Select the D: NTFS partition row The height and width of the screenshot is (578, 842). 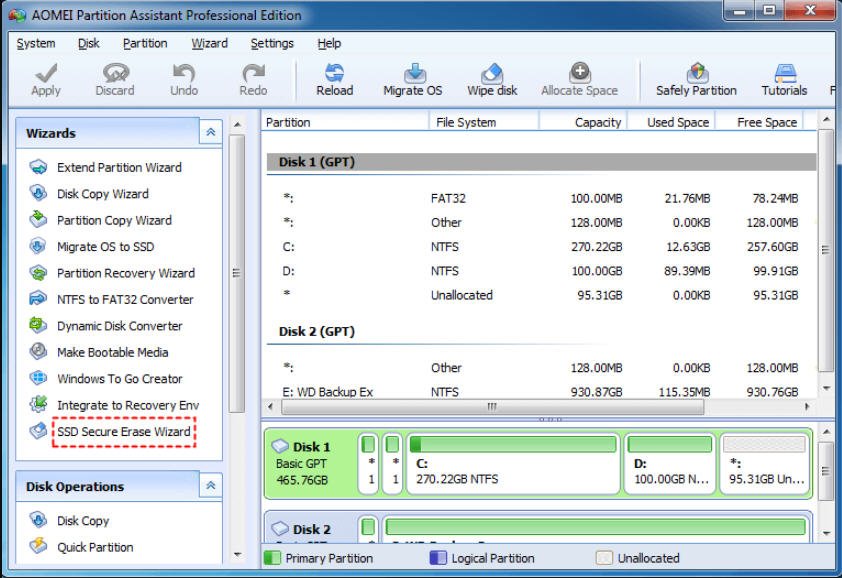click(541, 271)
